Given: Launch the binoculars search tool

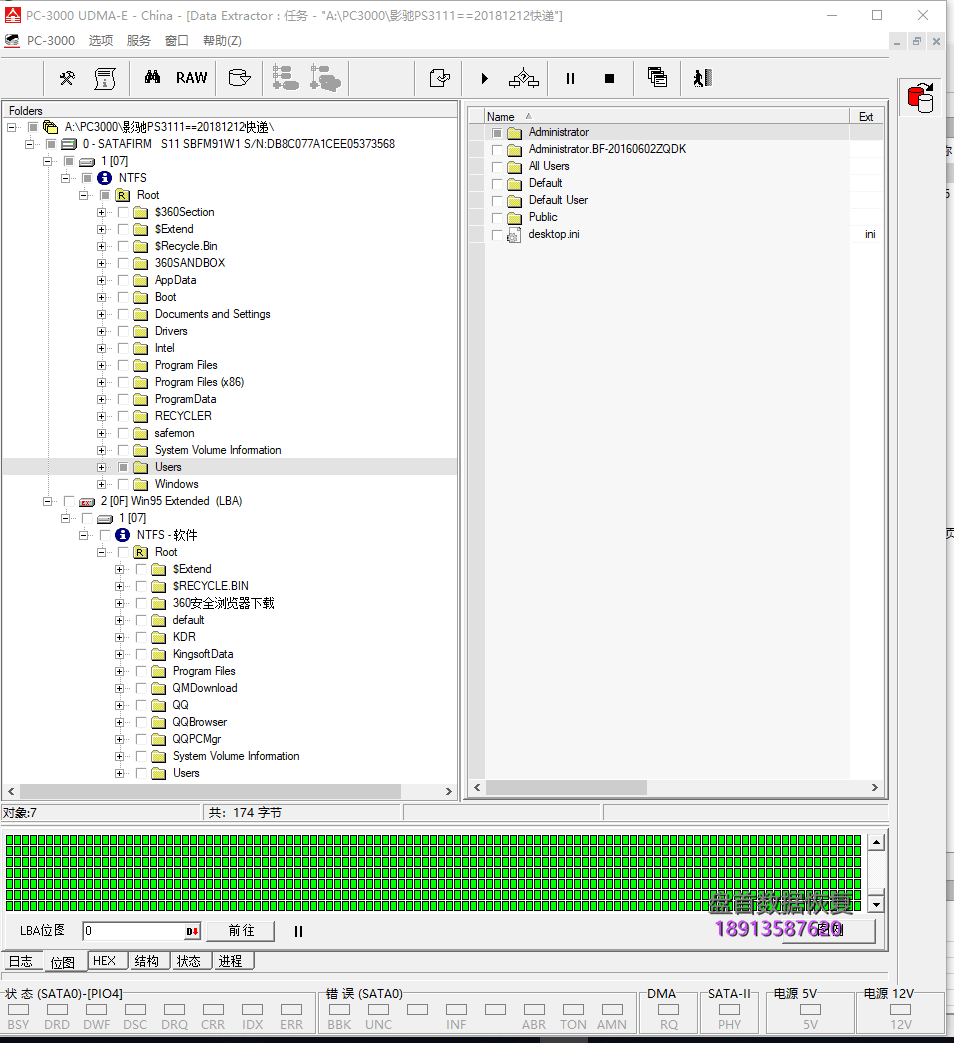Looking at the screenshot, I should 152,77.
